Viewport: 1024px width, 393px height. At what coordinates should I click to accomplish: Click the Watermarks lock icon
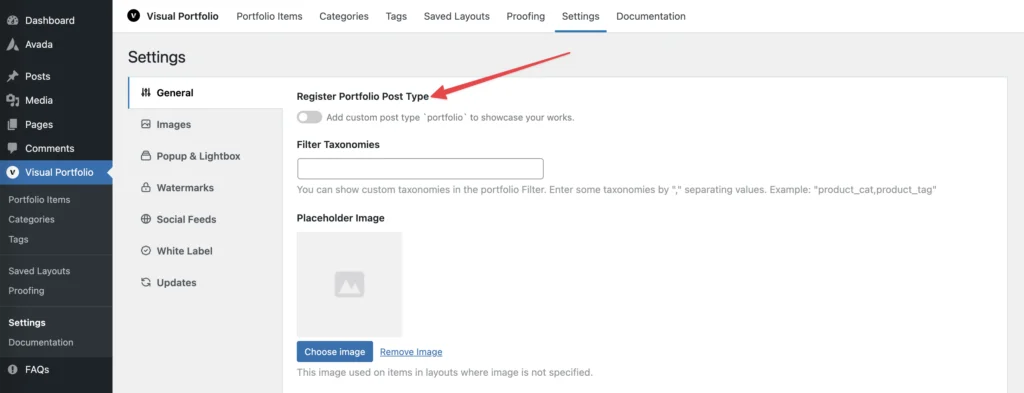[146, 187]
